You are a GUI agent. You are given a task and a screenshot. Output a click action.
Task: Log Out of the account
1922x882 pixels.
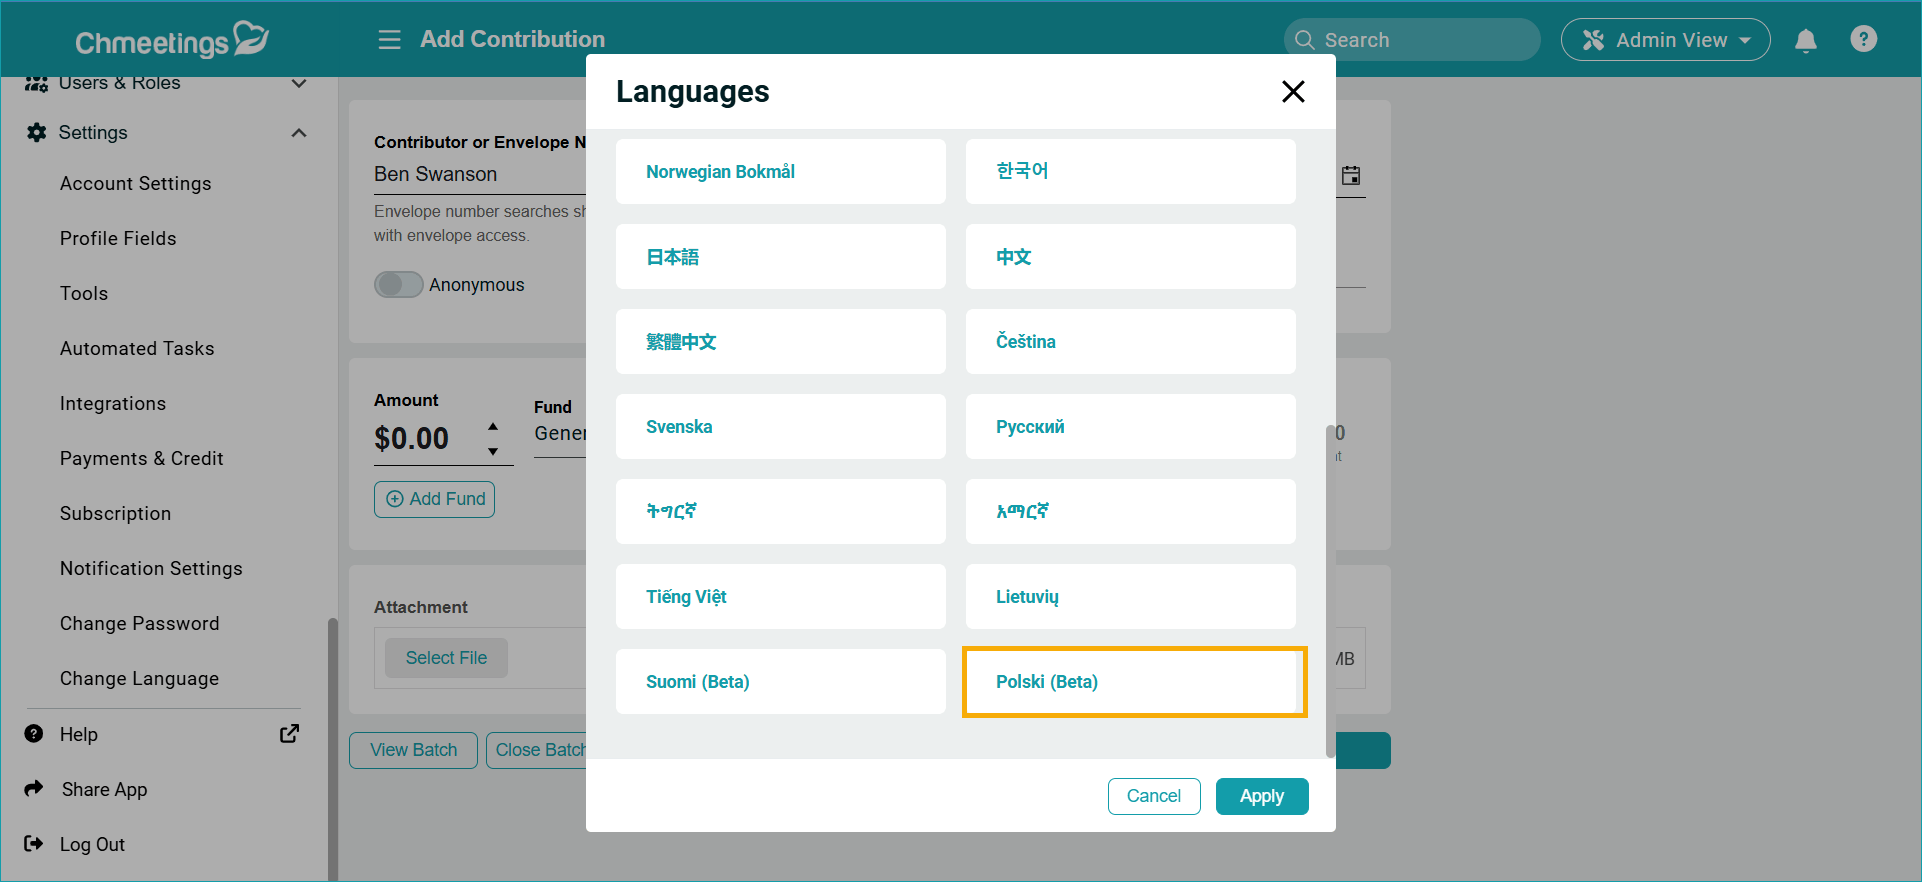pyautogui.click(x=93, y=845)
